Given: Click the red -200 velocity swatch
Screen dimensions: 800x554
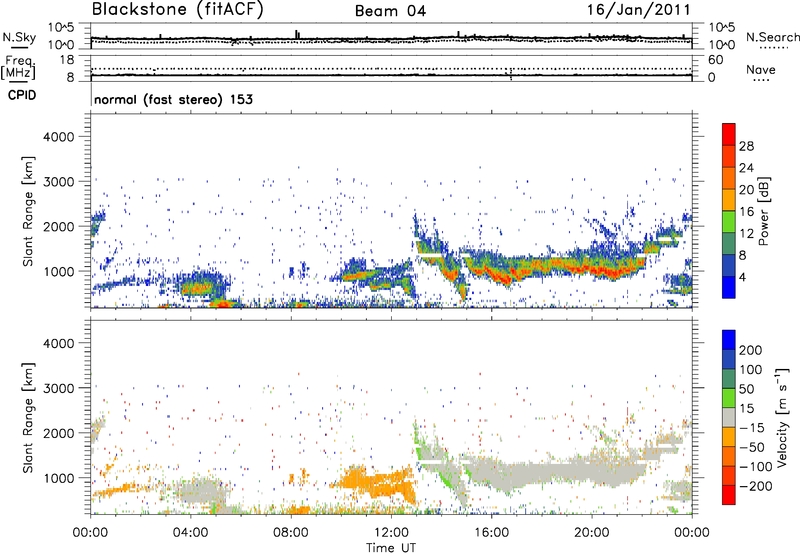Looking at the screenshot, I should pyautogui.click(x=729, y=495).
